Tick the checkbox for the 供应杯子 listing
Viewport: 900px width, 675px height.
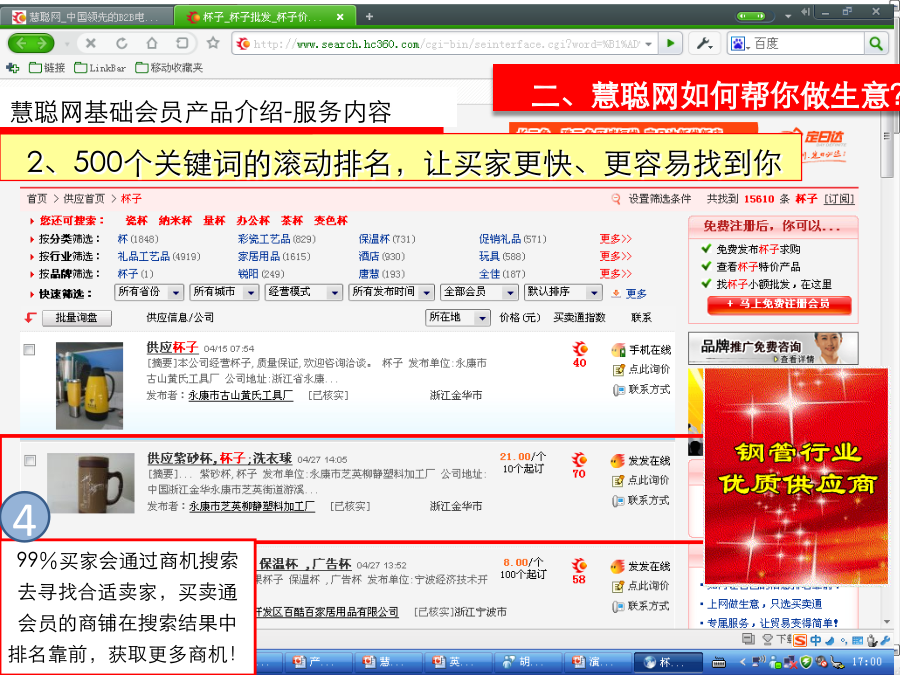pyautogui.click(x=29, y=350)
